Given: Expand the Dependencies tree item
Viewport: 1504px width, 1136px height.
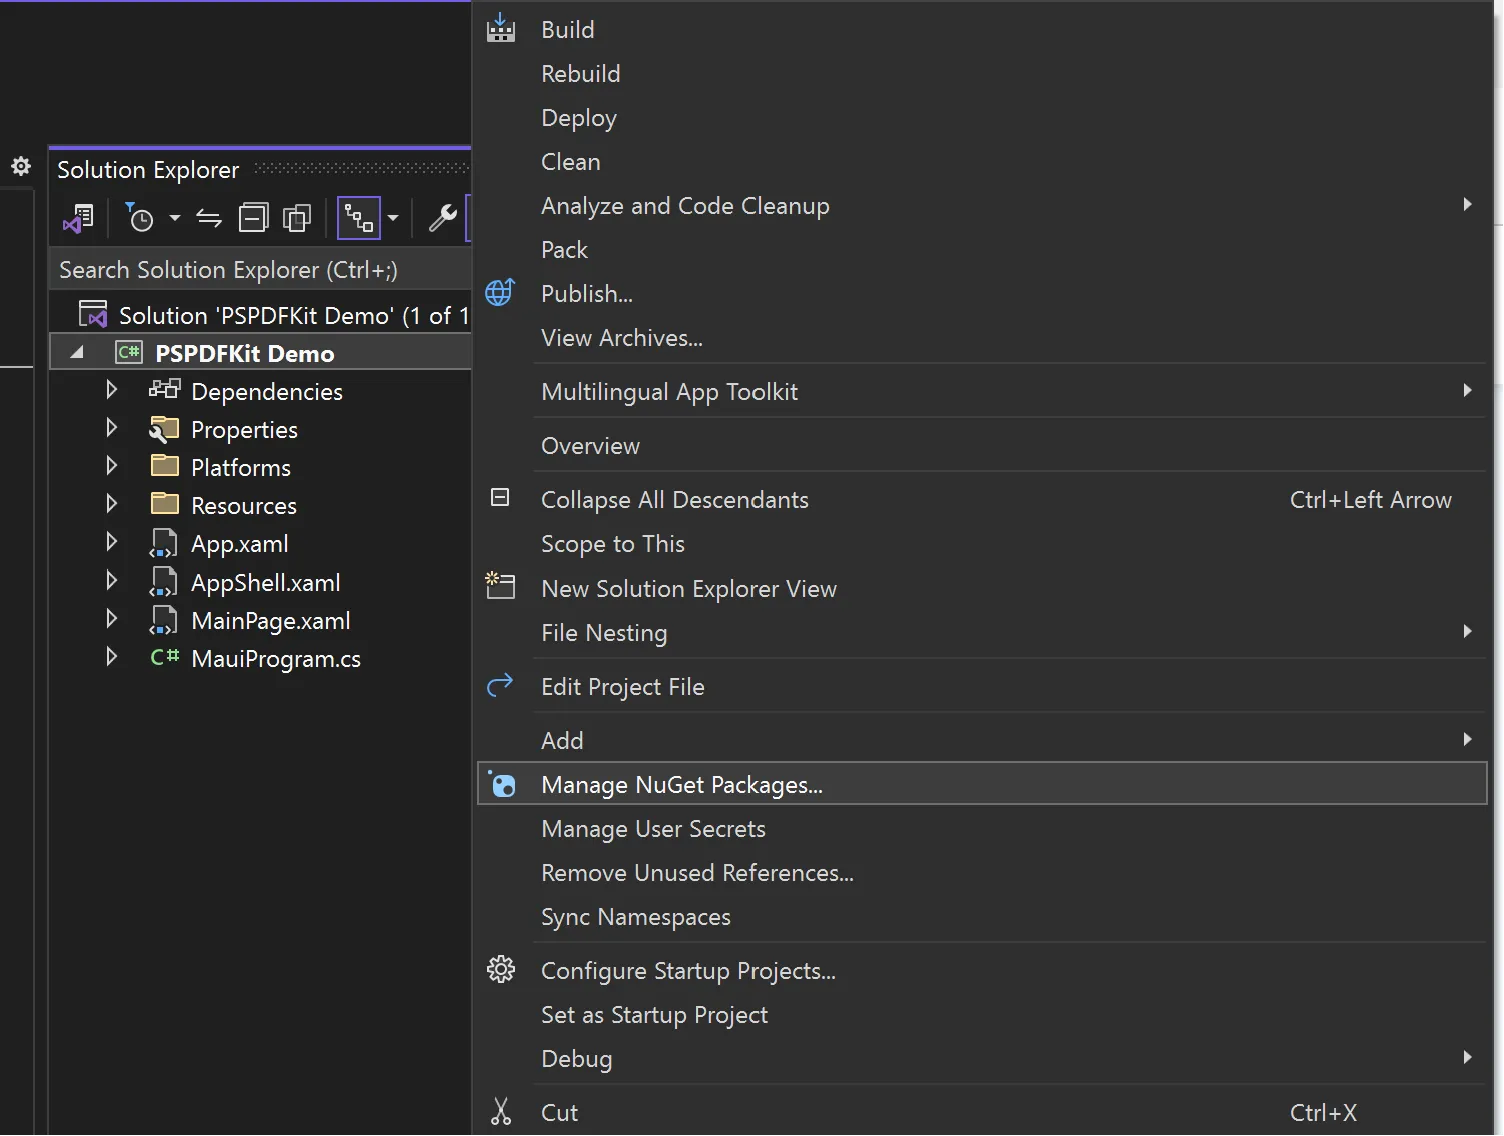Looking at the screenshot, I should [111, 390].
